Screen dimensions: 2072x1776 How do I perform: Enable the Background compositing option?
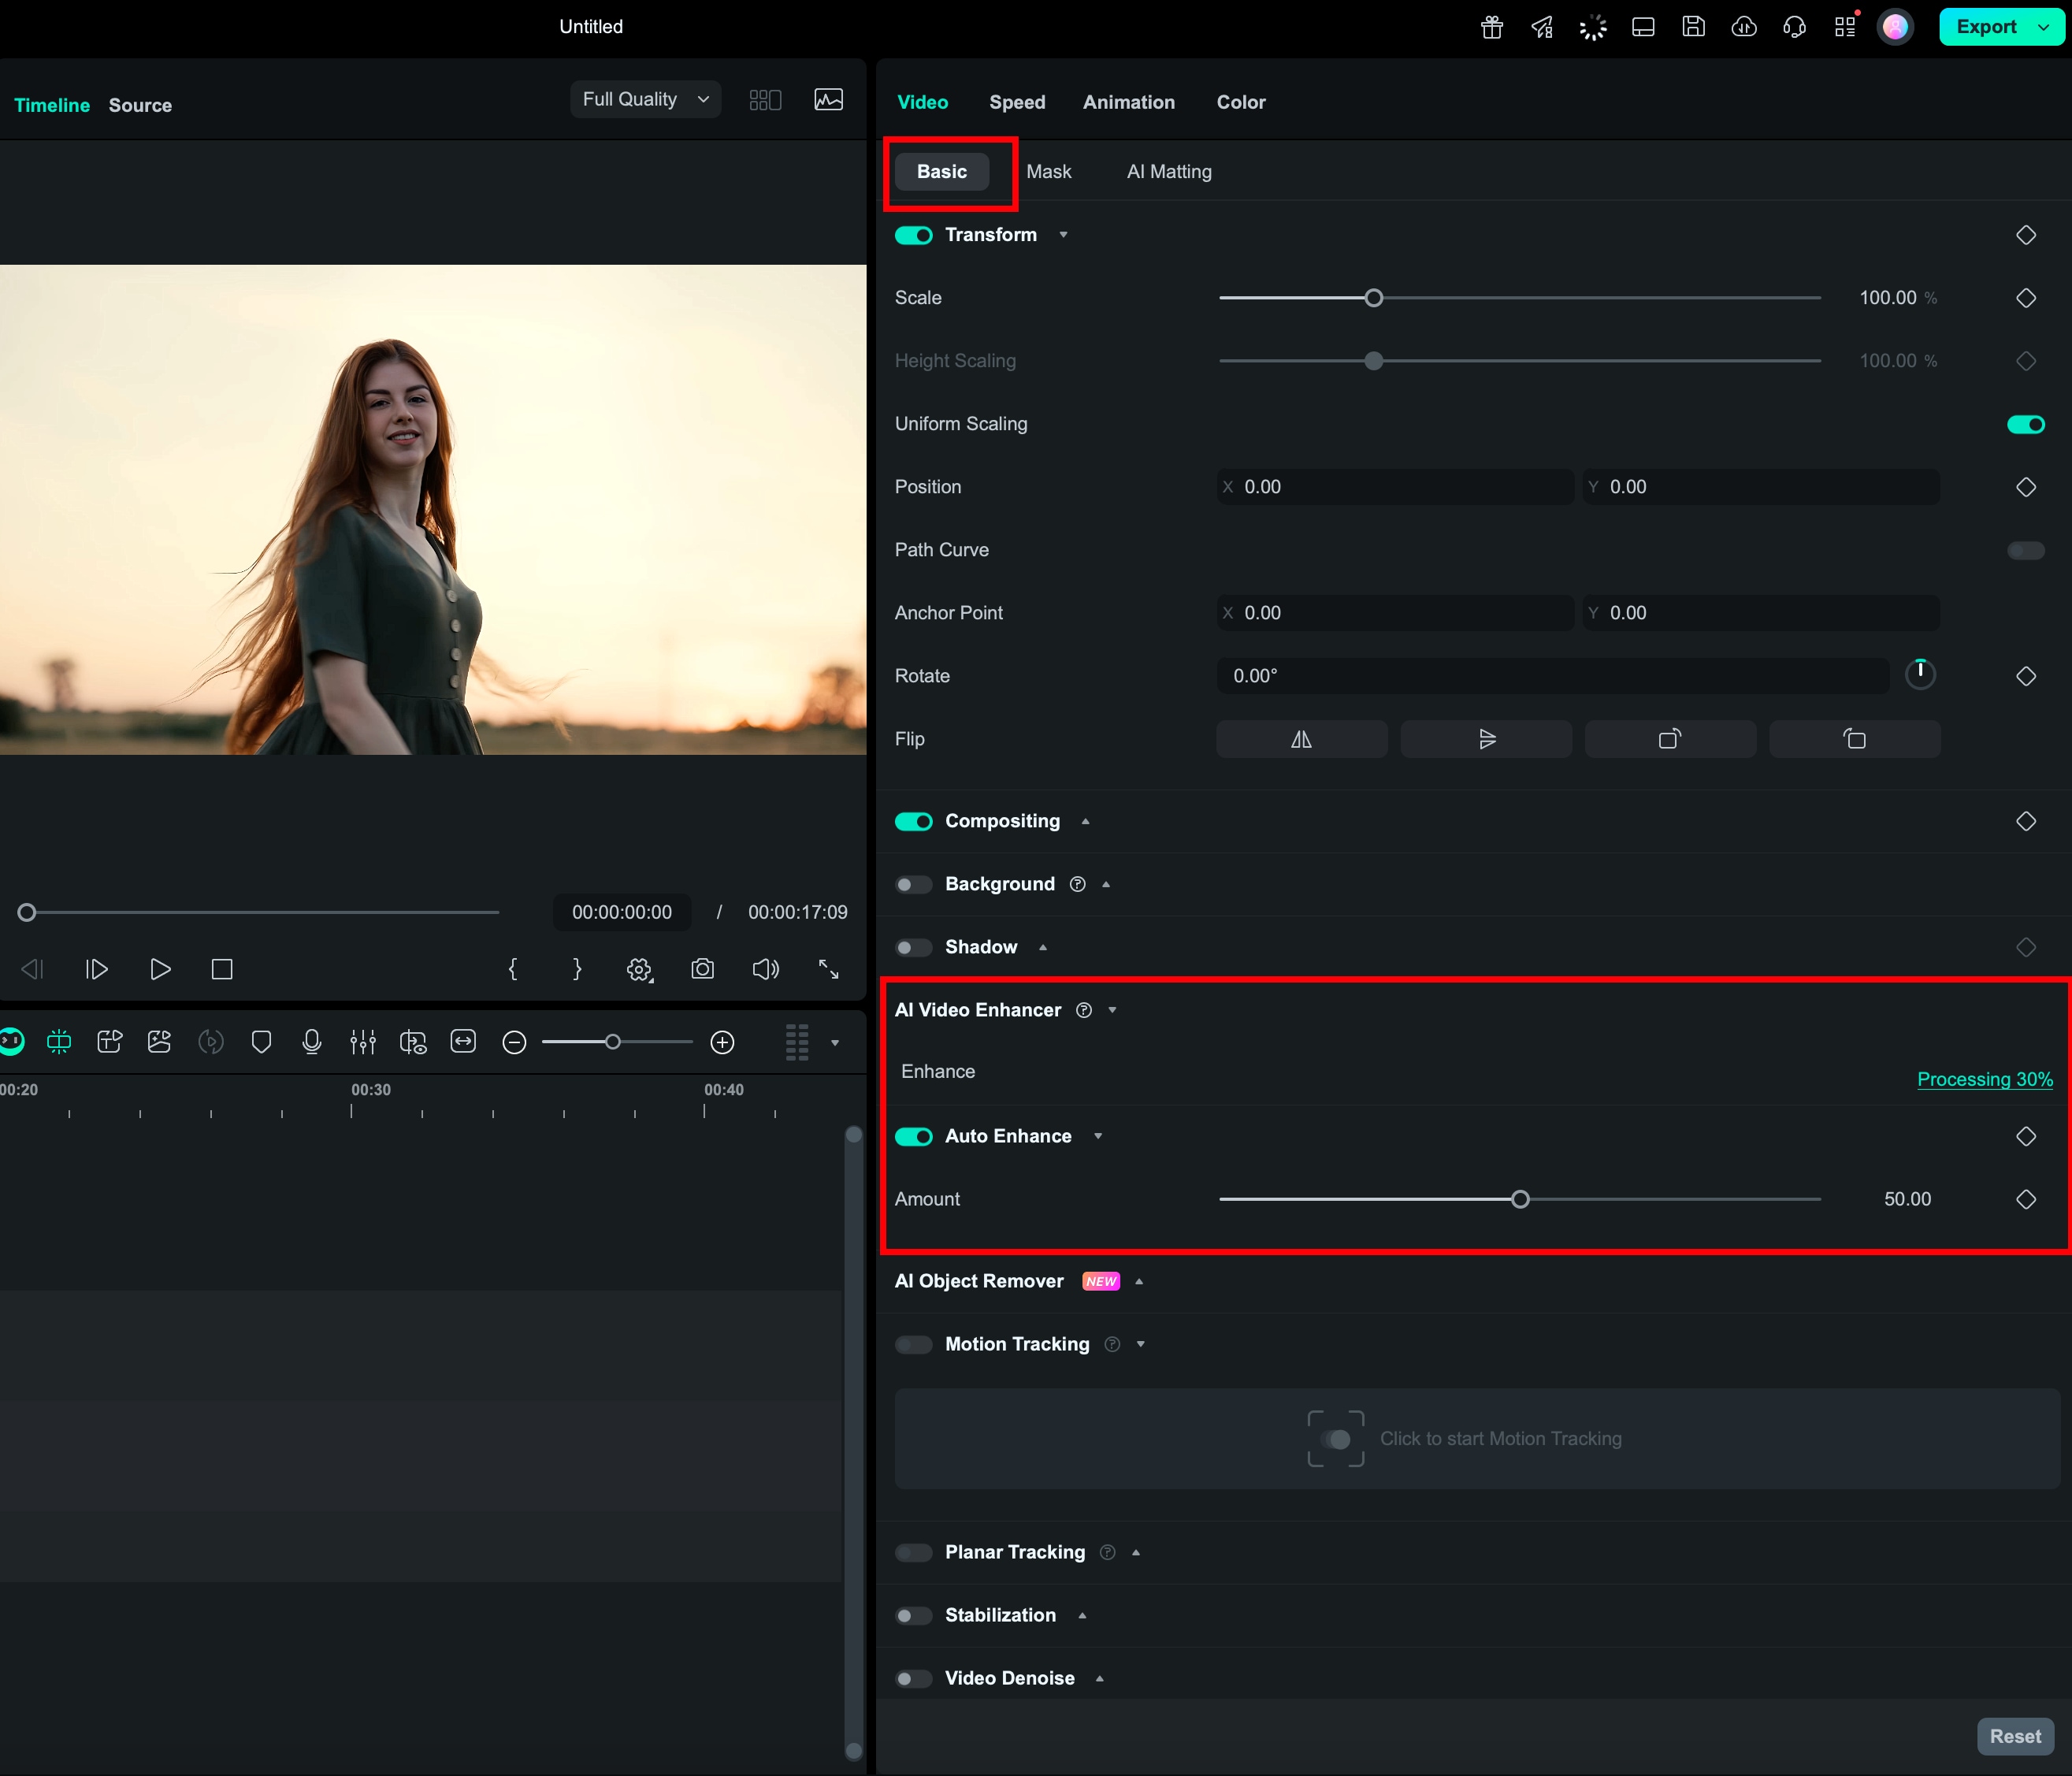[913, 884]
